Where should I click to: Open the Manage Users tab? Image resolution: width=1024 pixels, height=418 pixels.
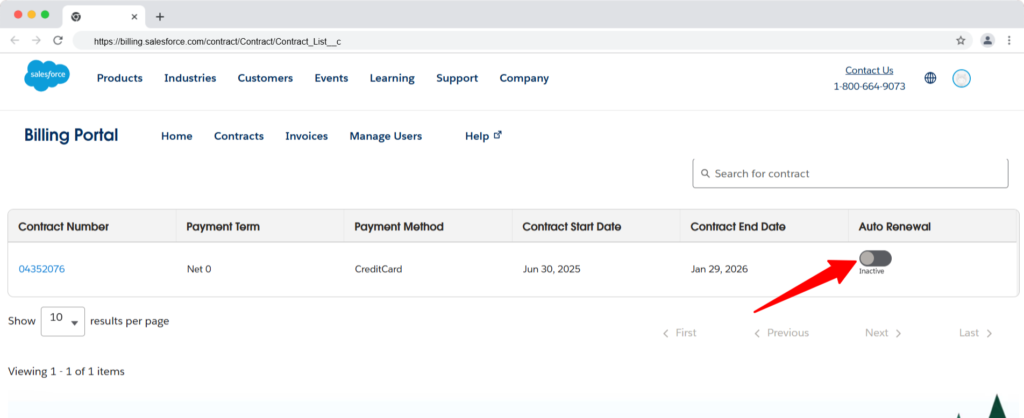tap(386, 136)
